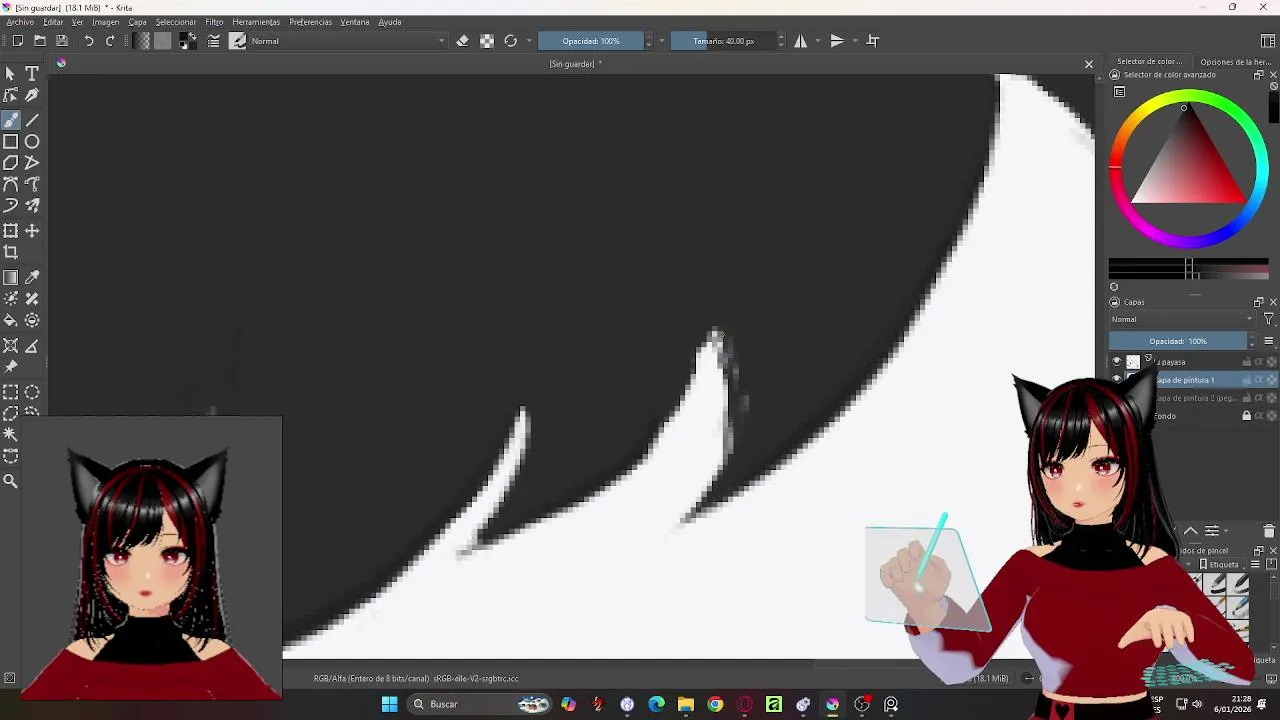Viewport: 1280px width, 720px height.
Task: Open the Preferencias menu
Action: tap(310, 22)
